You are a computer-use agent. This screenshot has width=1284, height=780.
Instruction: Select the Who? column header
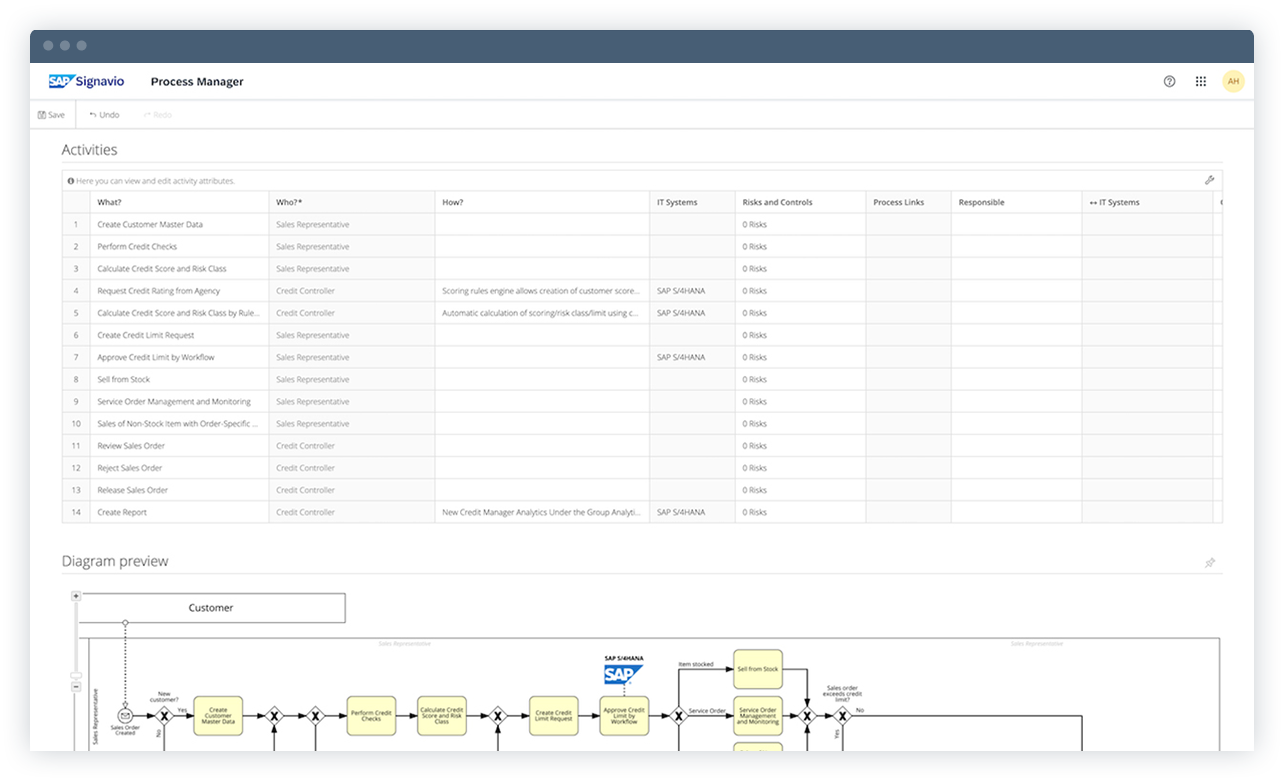point(290,201)
